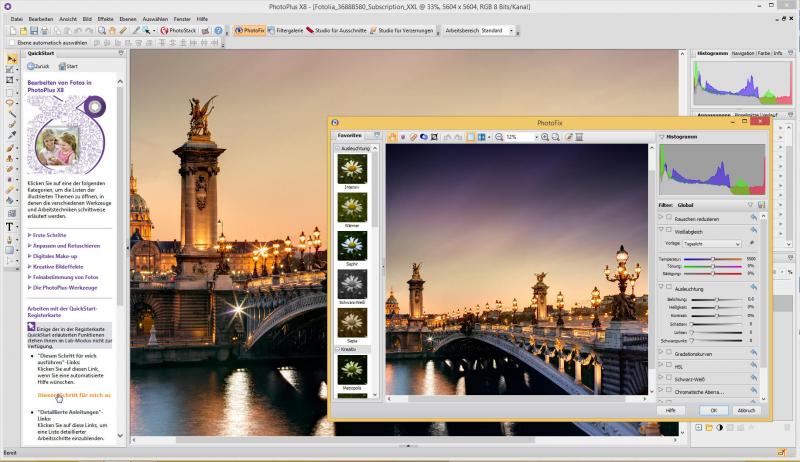
Task: Select the Move tool arrow
Action: click(11, 60)
